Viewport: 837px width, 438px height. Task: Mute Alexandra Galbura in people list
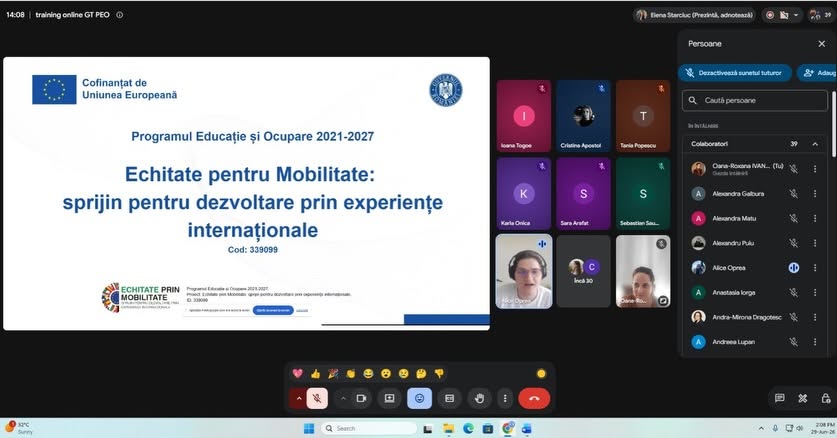pyautogui.click(x=794, y=194)
